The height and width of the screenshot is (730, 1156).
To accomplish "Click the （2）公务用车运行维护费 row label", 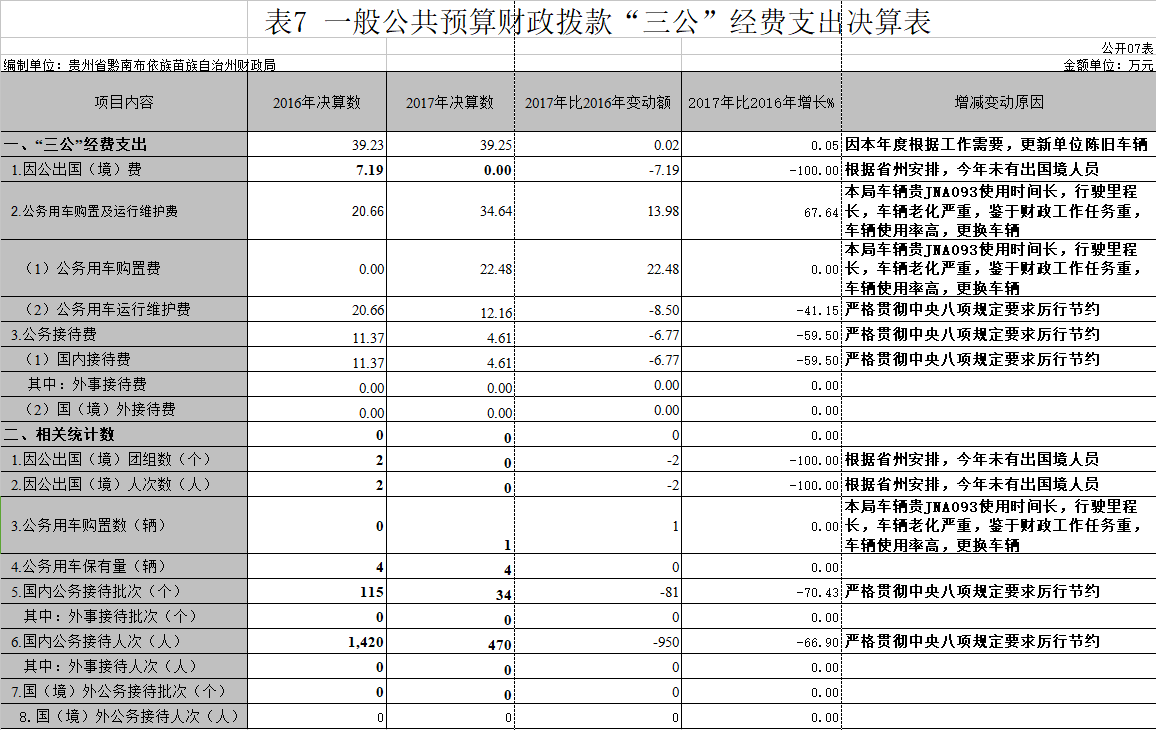I will [x=107, y=309].
